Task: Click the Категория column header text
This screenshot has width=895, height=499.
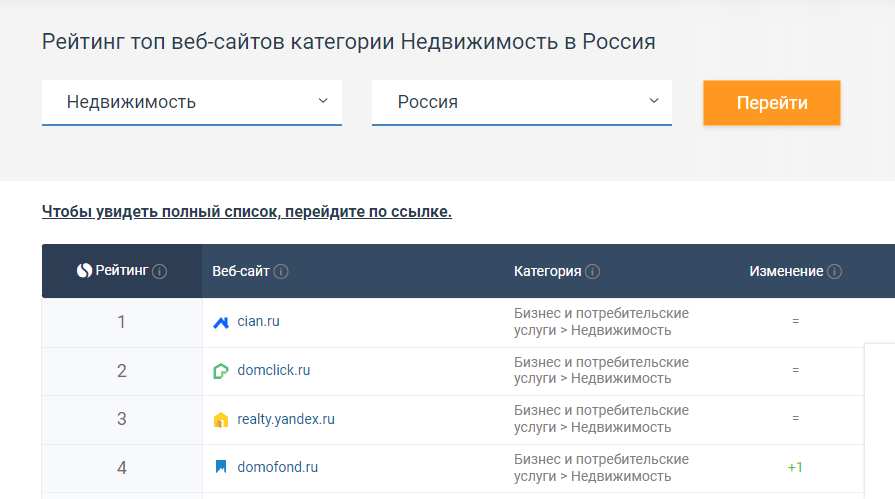Action: (x=547, y=271)
